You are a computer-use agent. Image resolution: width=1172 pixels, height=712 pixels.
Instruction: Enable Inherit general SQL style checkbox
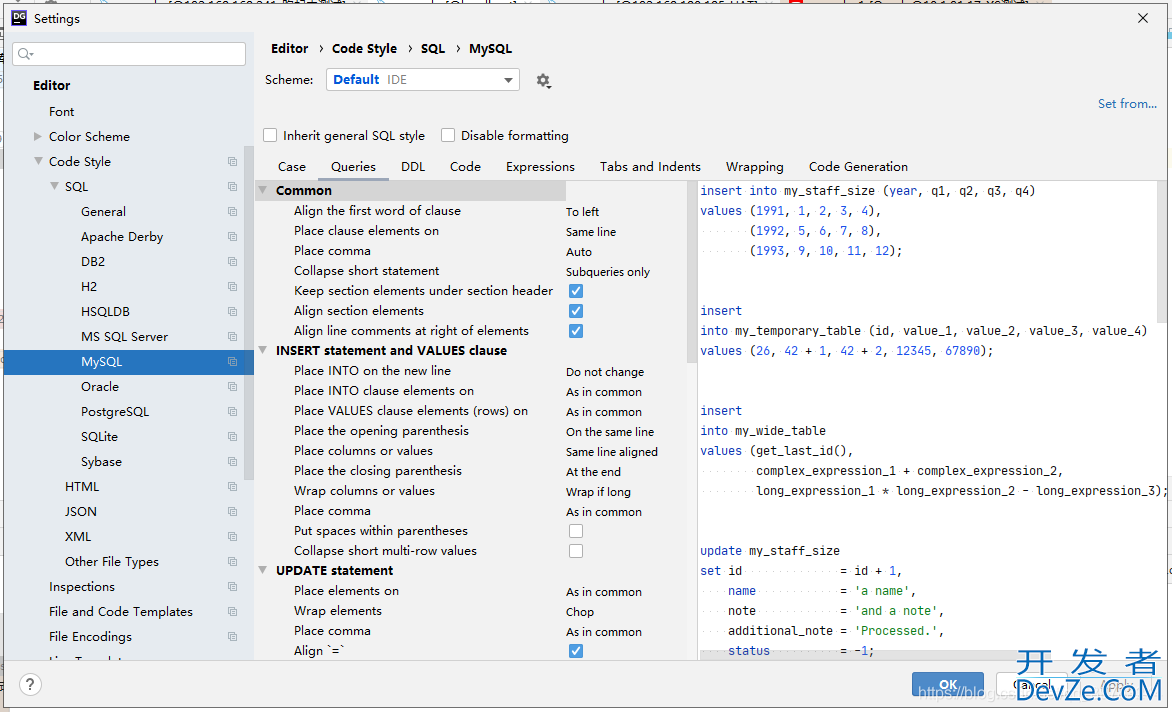[270, 135]
